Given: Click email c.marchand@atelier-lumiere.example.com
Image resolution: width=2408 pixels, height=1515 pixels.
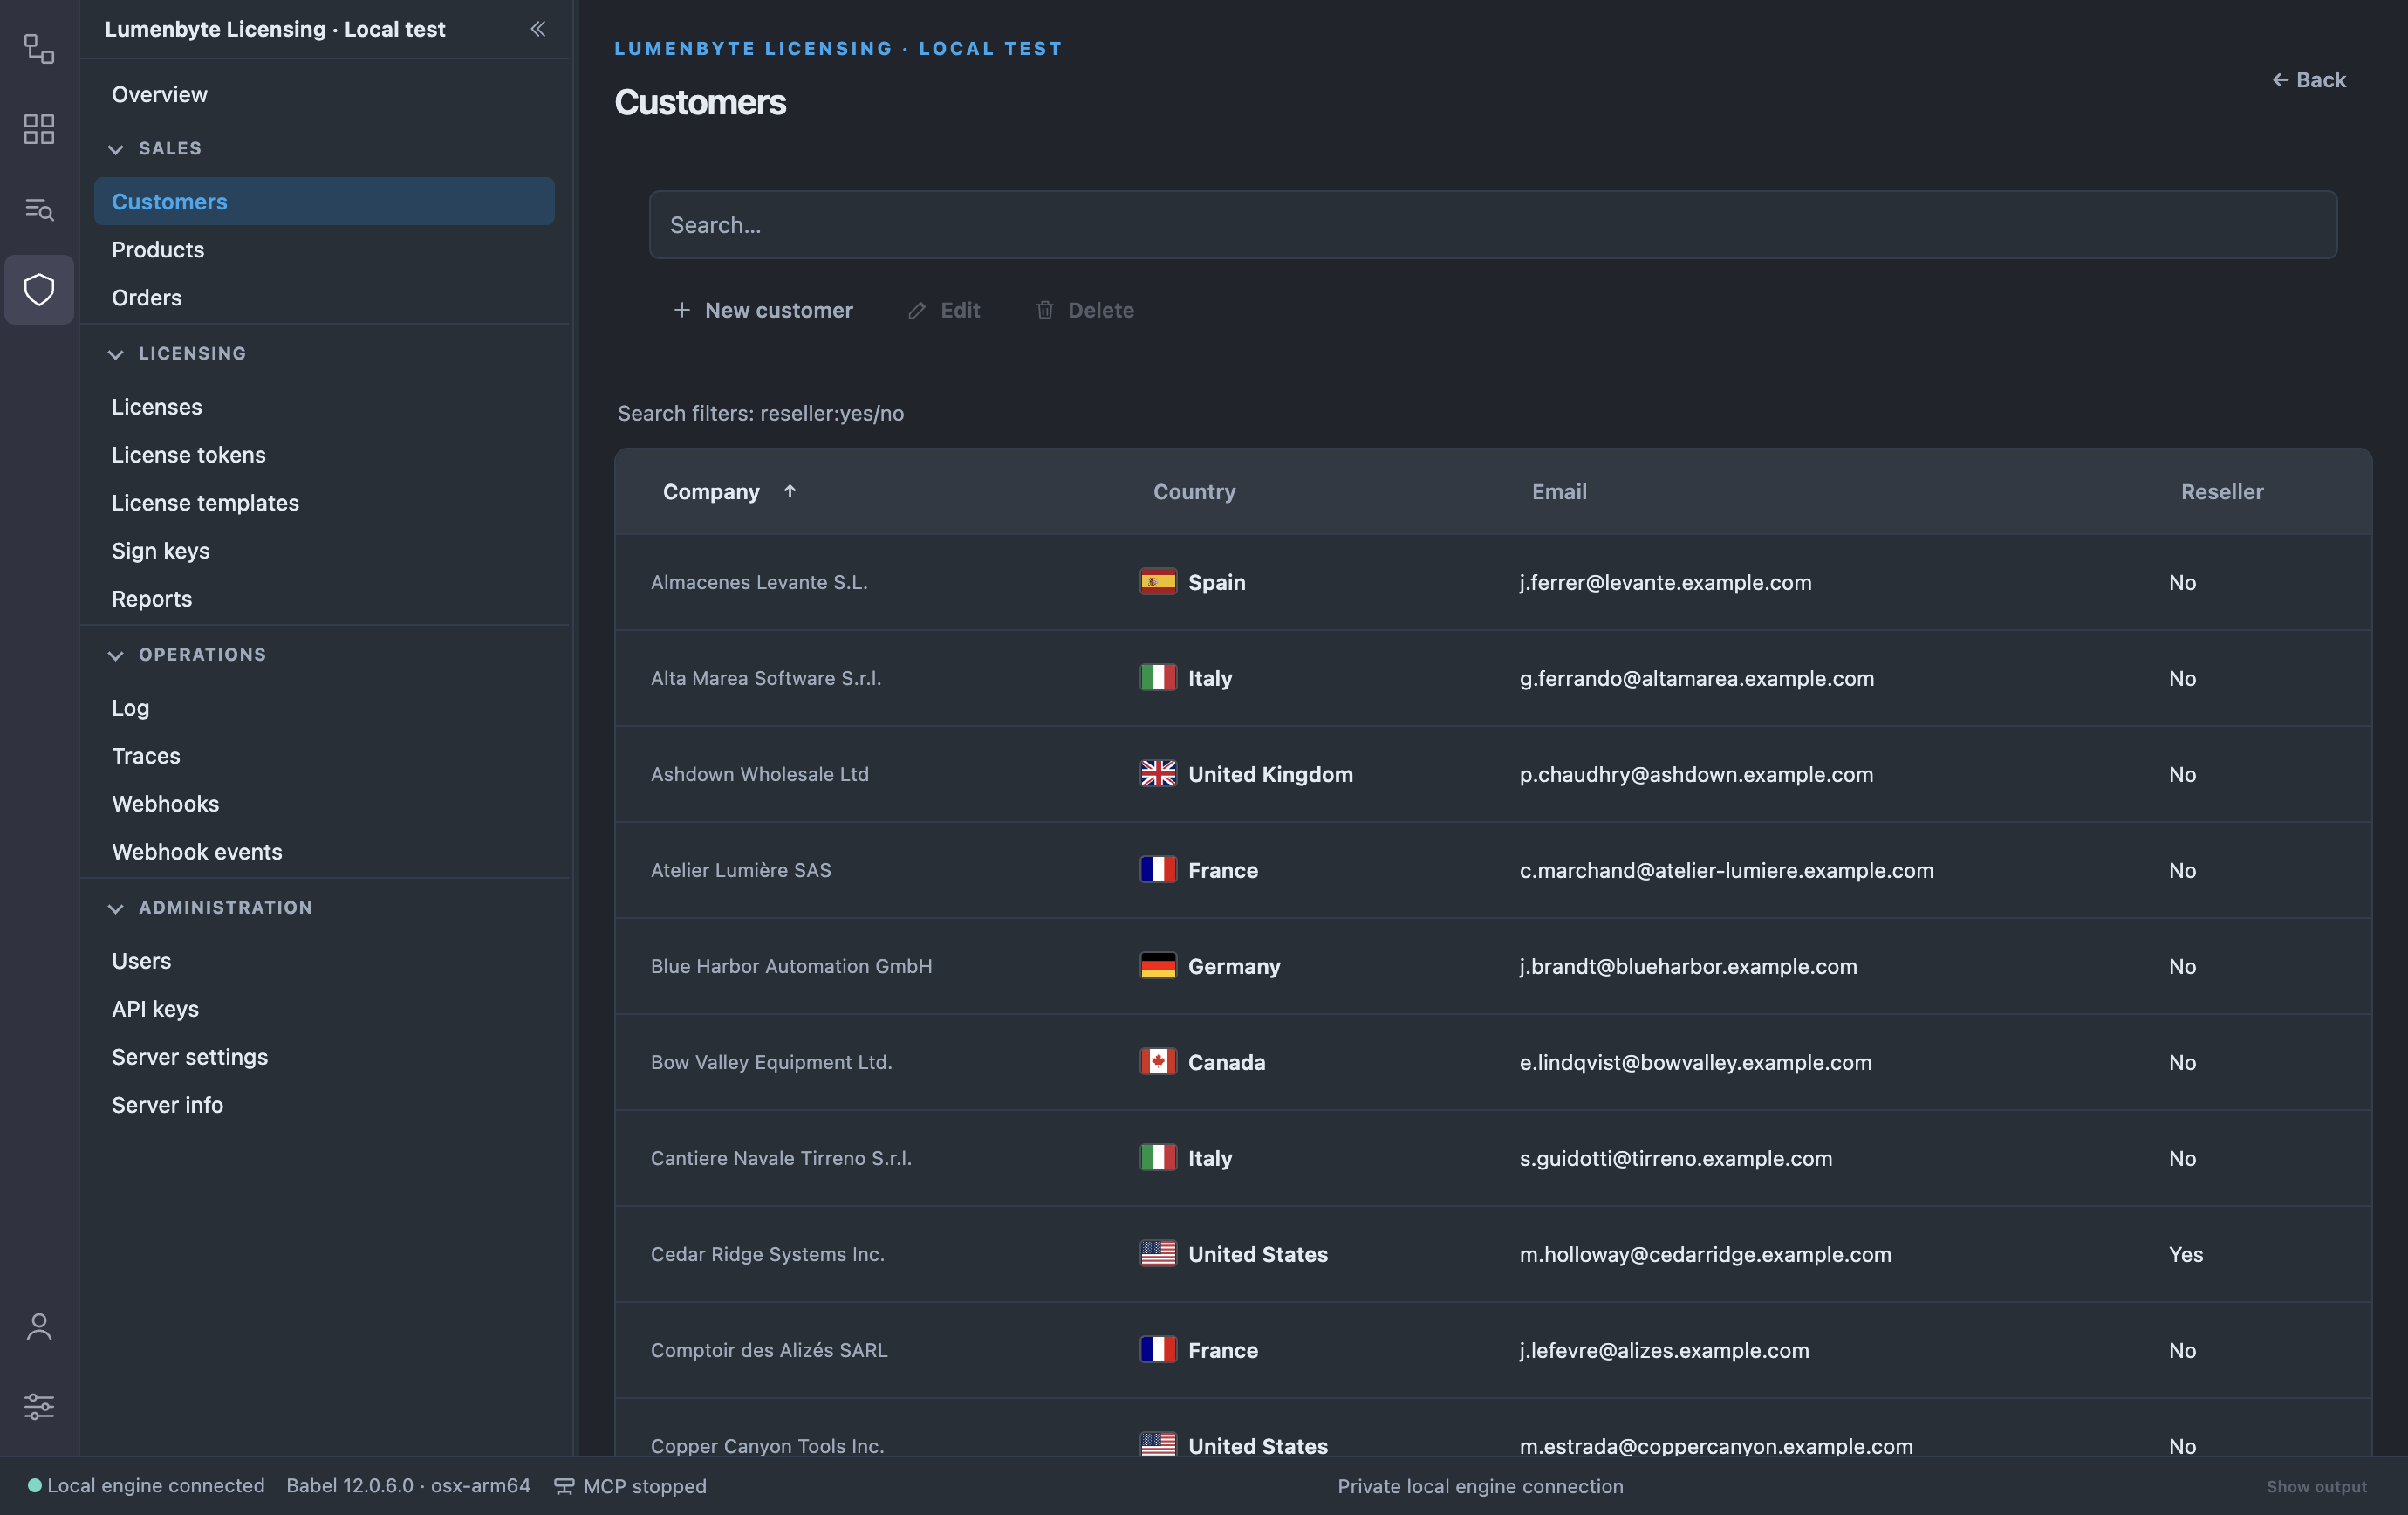Looking at the screenshot, I should pyautogui.click(x=1726, y=870).
